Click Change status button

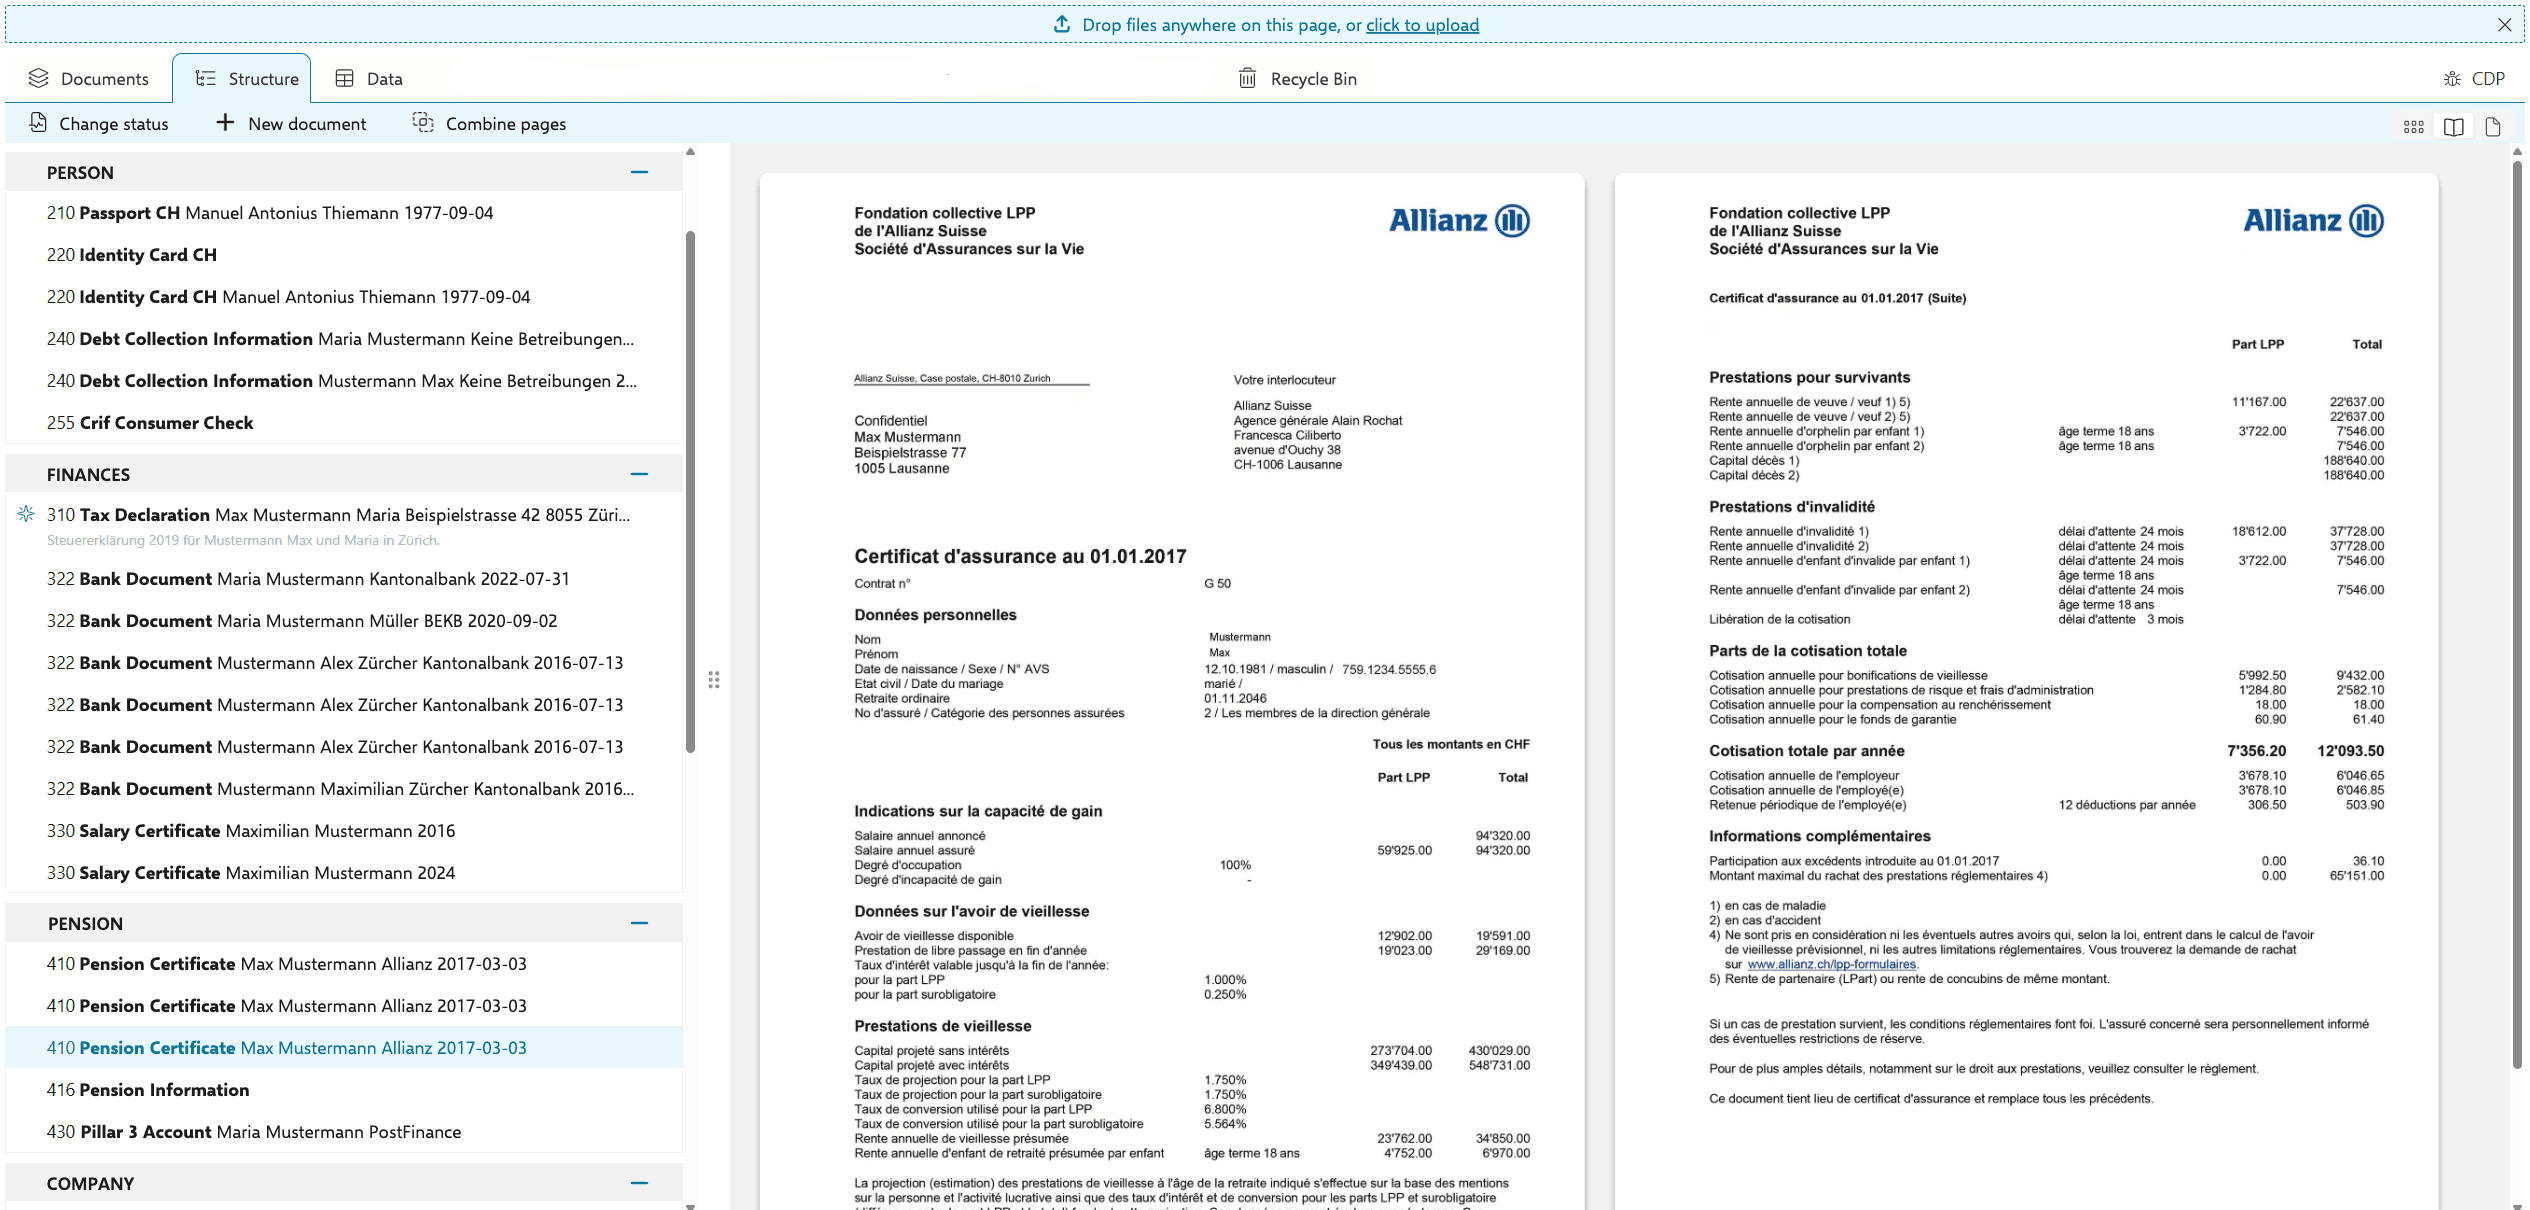[x=98, y=123]
